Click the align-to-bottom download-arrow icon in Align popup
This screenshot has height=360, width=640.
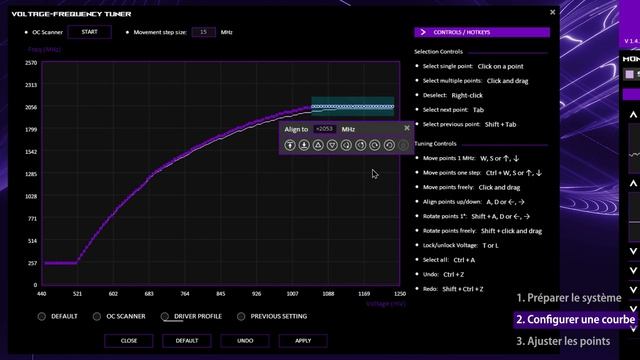304,145
